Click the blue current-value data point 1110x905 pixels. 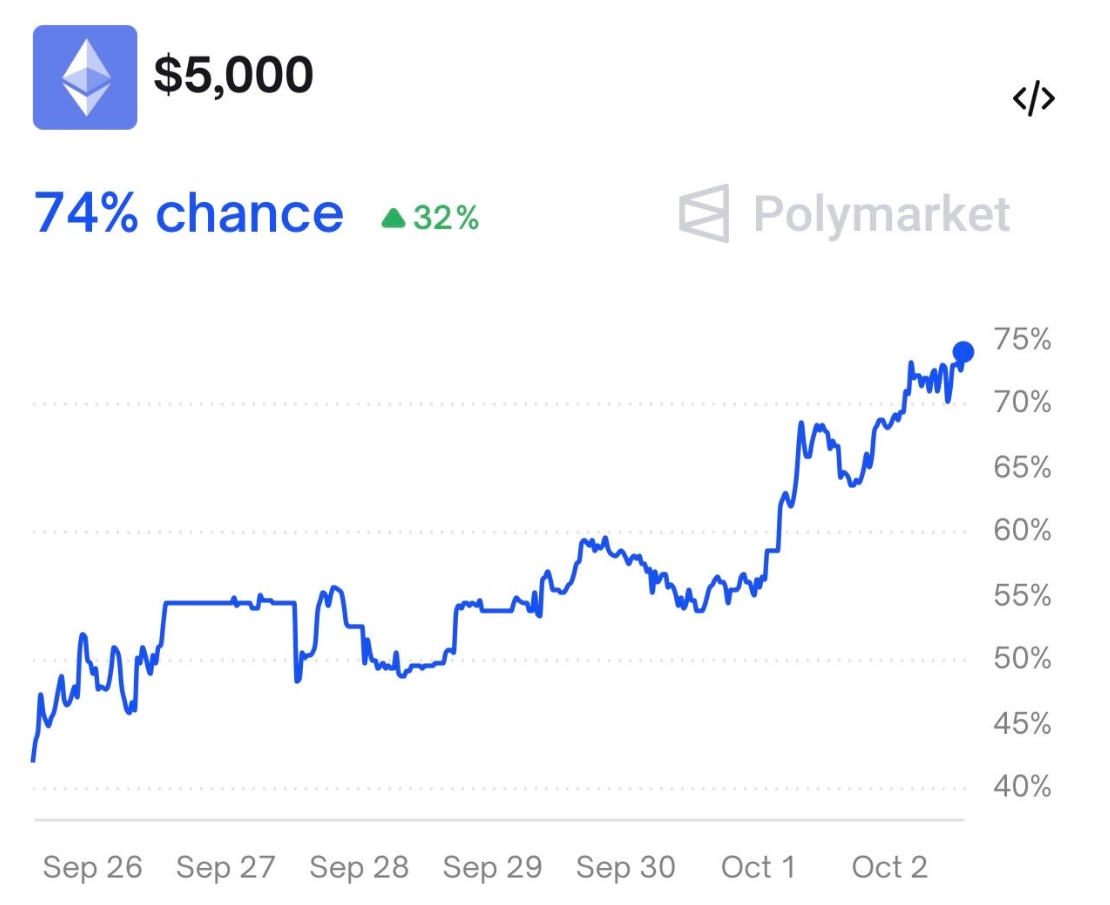coord(963,350)
